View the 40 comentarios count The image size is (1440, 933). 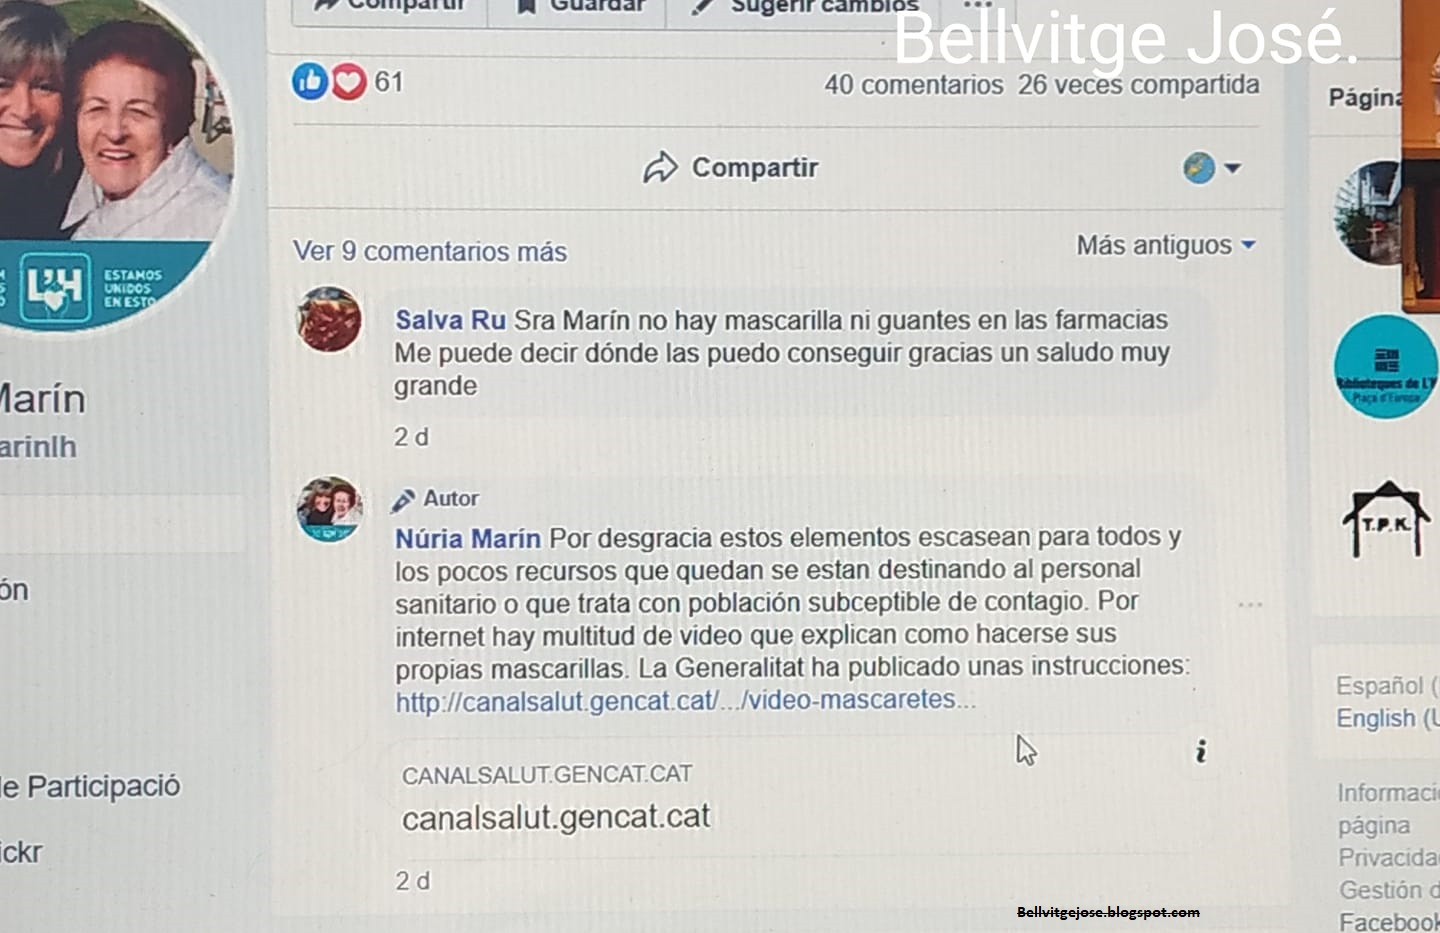click(x=914, y=85)
